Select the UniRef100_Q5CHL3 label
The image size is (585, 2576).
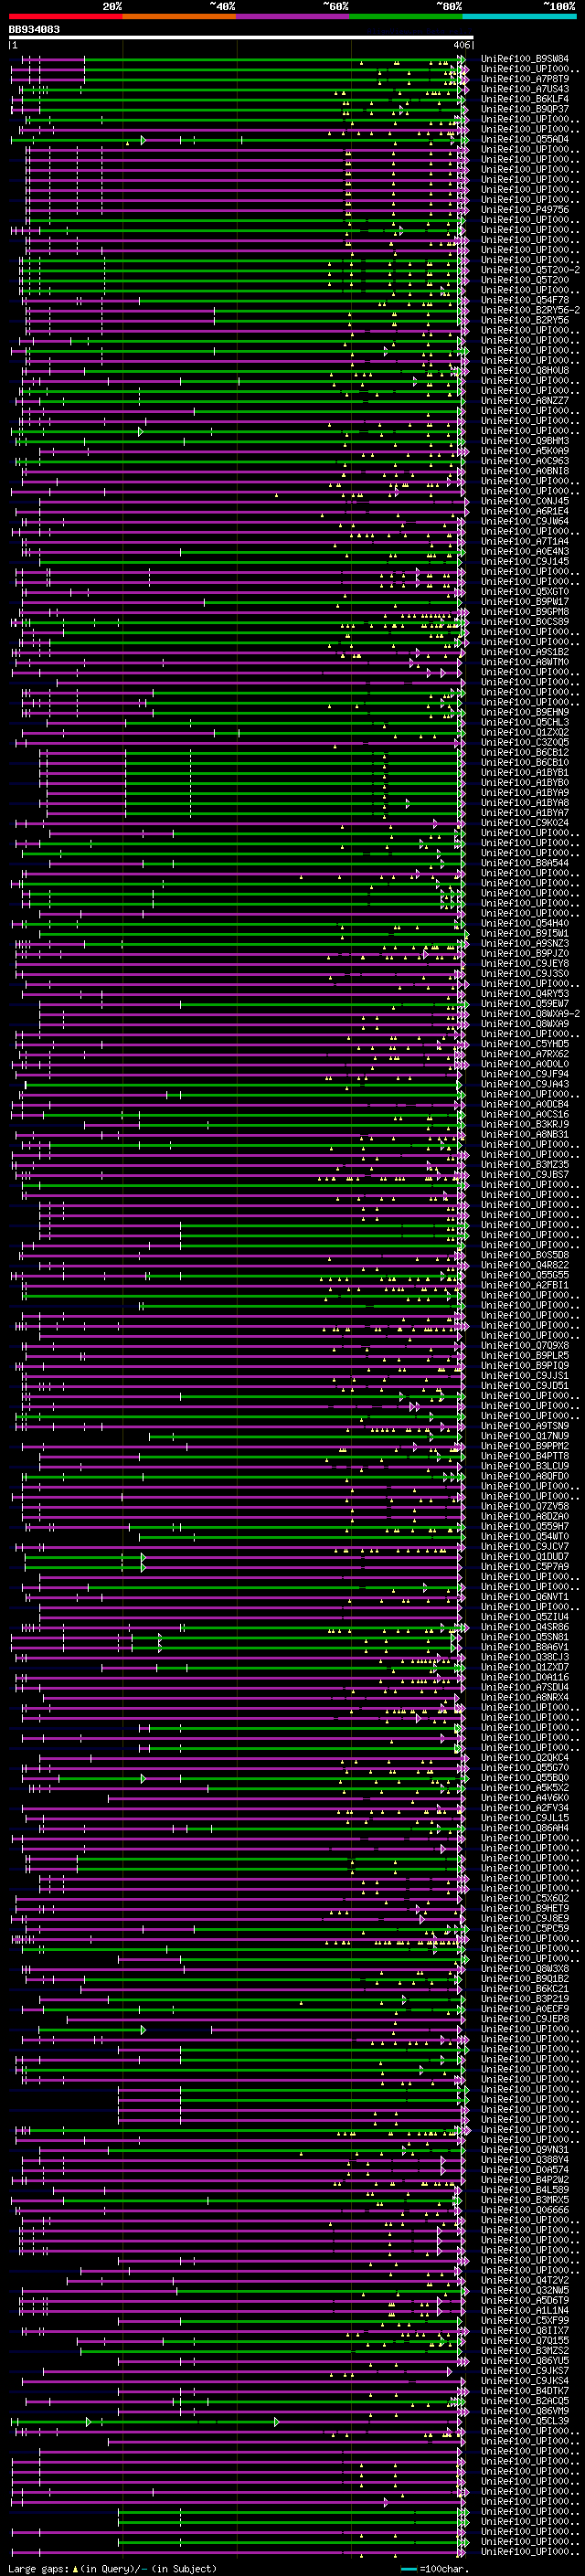tap(525, 722)
